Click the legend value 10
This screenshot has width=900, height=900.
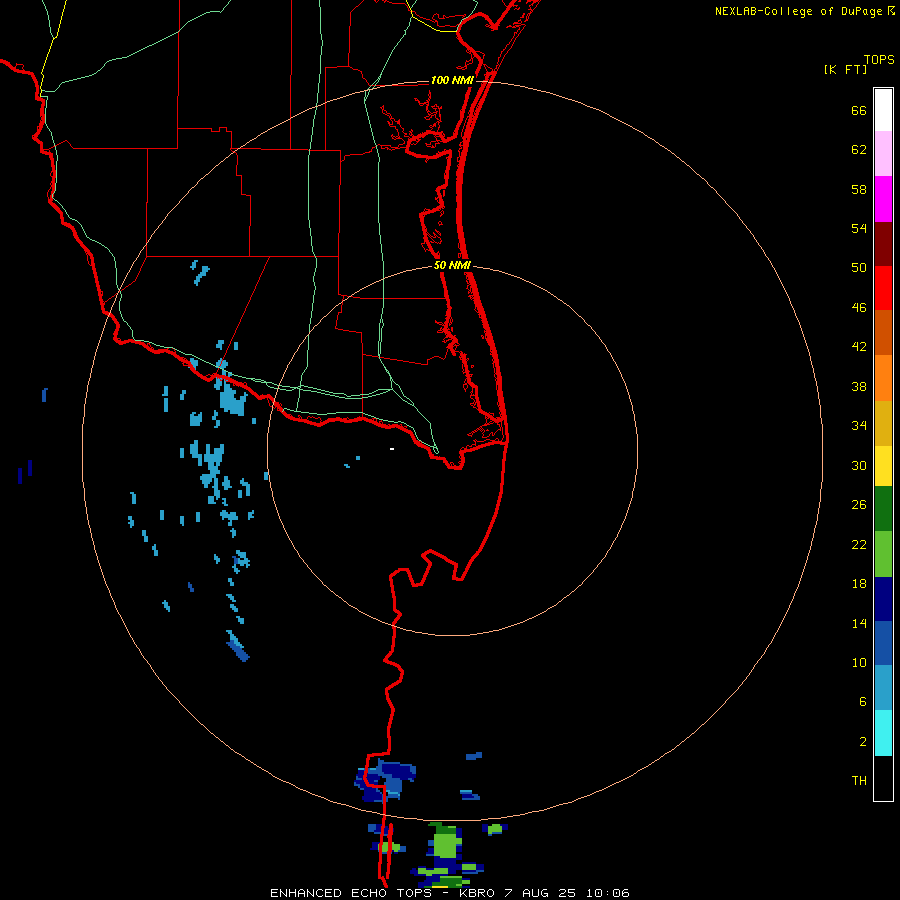click(859, 663)
